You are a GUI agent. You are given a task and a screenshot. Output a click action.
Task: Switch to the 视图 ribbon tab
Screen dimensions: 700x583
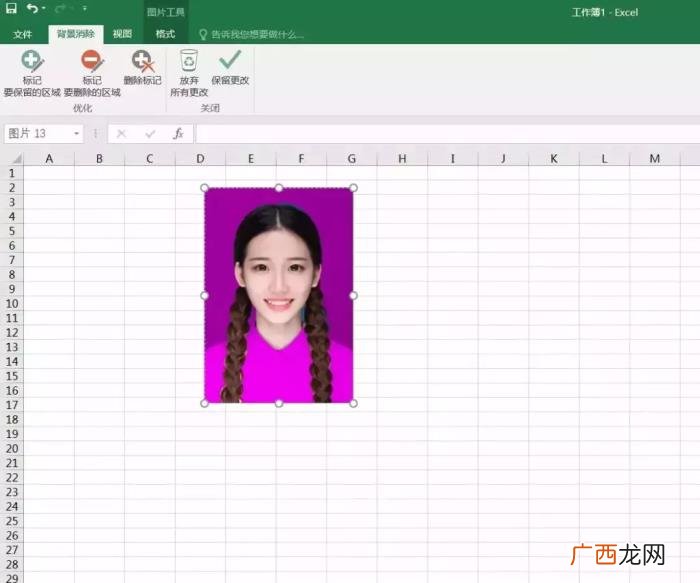[122, 34]
